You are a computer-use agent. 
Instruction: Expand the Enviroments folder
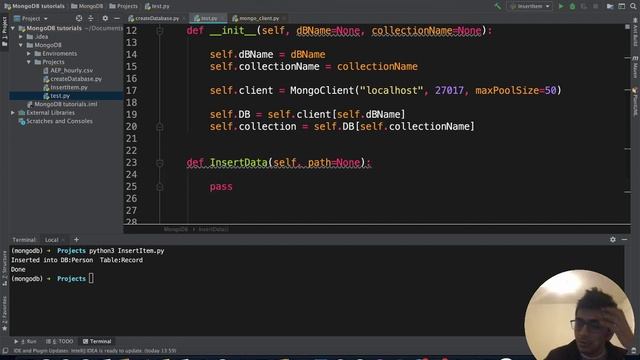click(x=29, y=53)
